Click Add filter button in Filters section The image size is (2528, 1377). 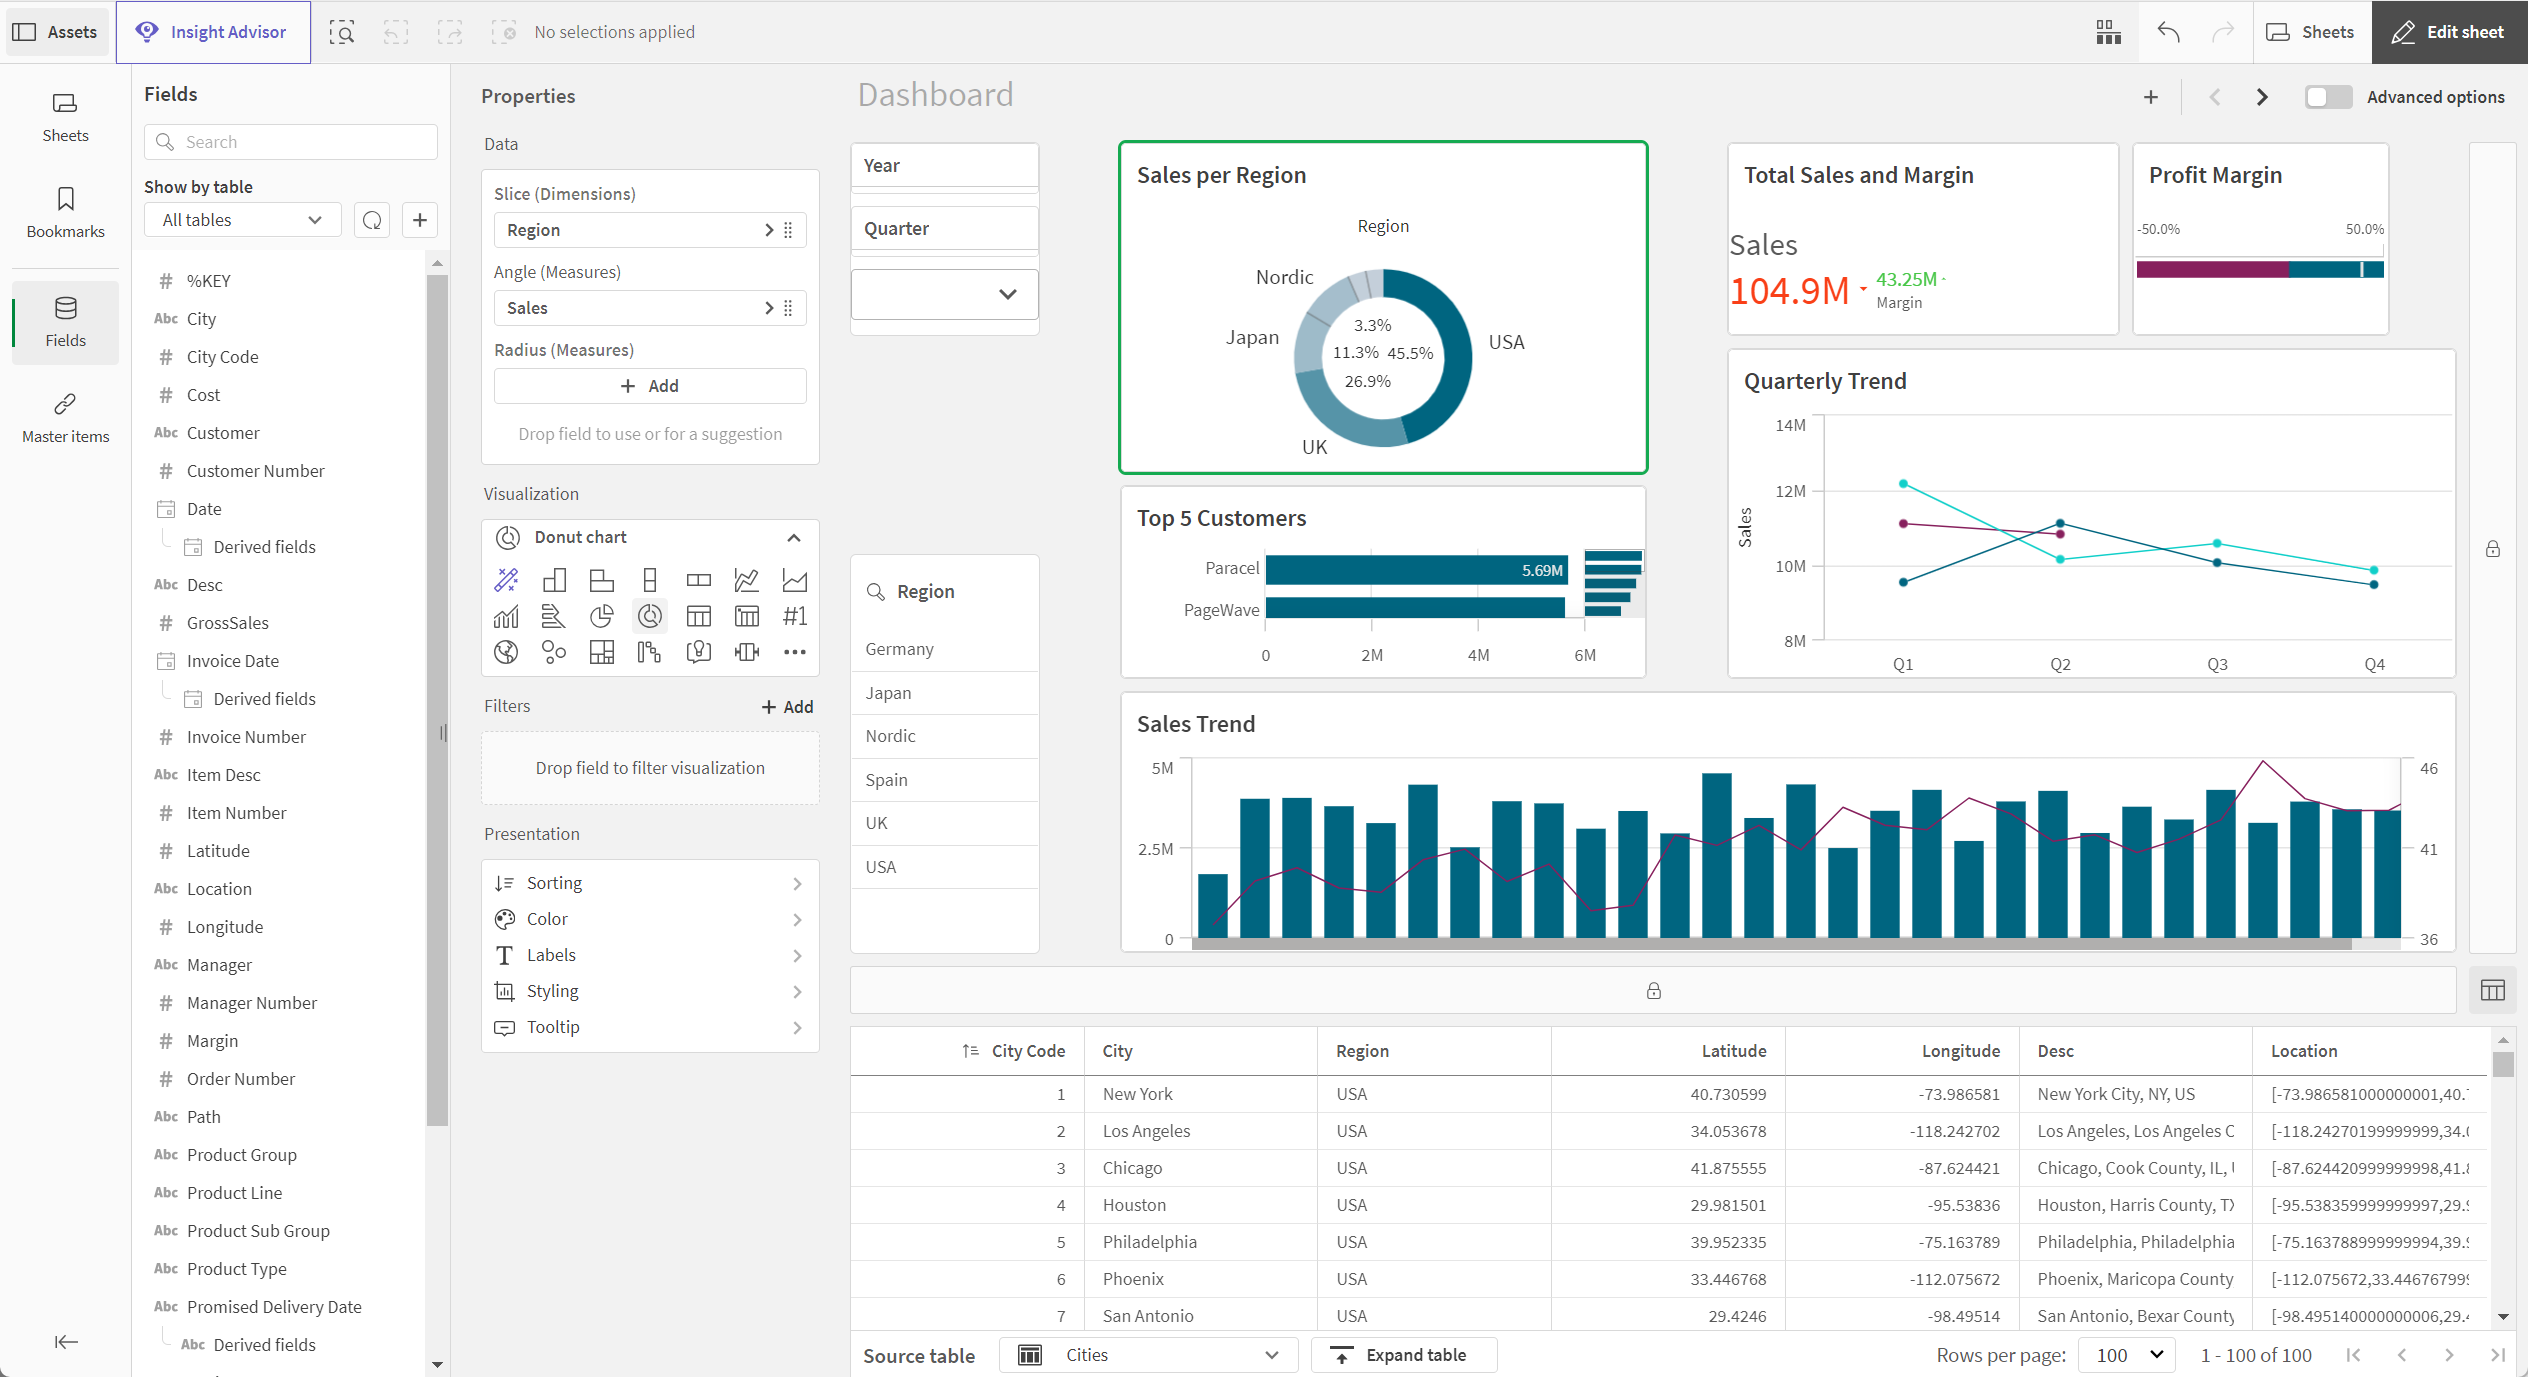pyautogui.click(x=783, y=705)
